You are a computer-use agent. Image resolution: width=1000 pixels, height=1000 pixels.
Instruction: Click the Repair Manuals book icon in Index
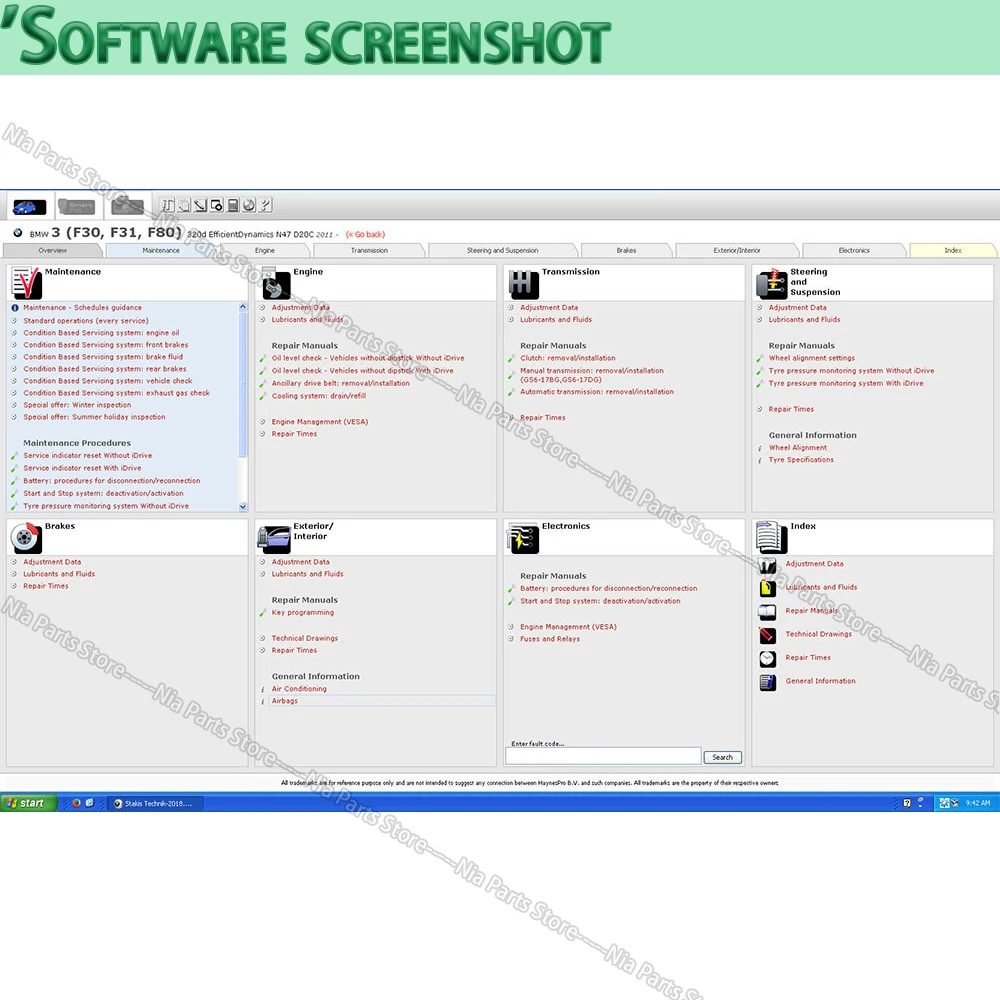[x=767, y=612]
